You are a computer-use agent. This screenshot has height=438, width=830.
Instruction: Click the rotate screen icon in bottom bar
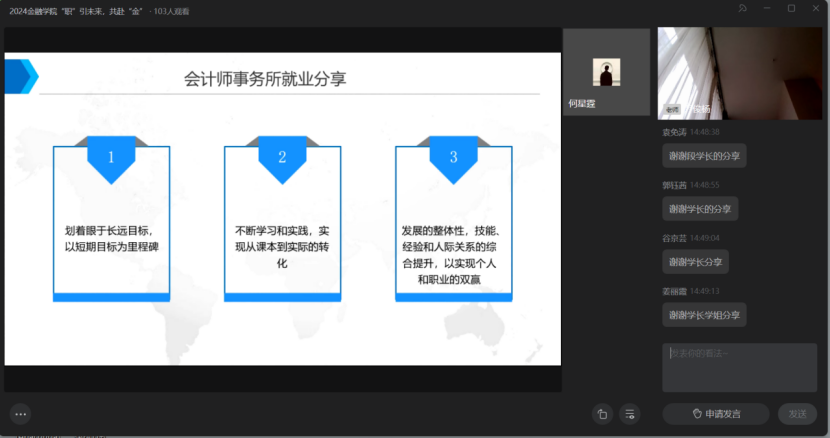pyautogui.click(x=602, y=414)
